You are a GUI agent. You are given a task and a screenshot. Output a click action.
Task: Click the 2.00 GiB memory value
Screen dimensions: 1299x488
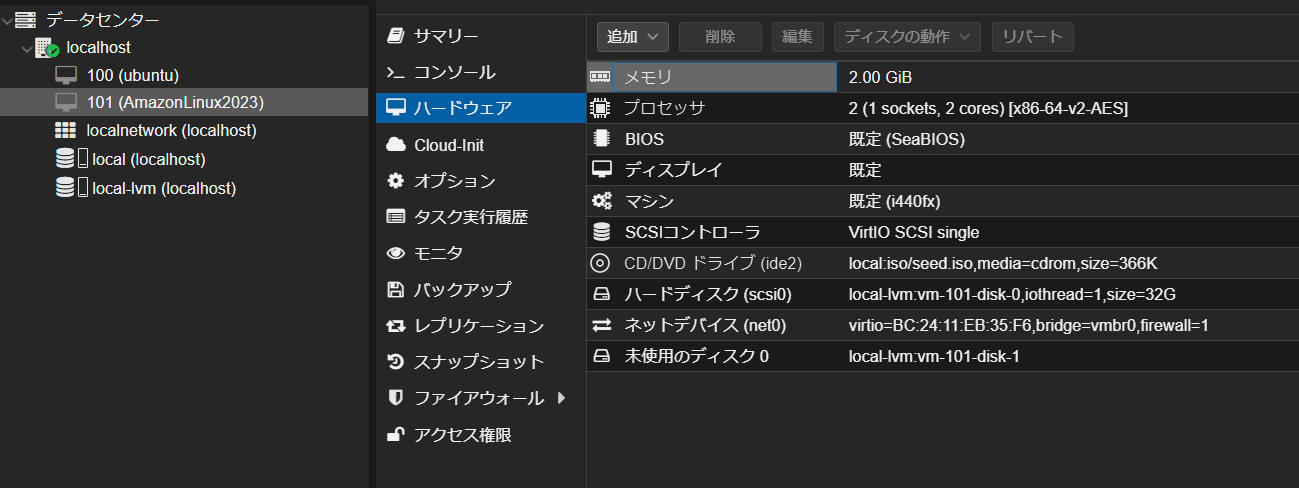tap(880, 77)
